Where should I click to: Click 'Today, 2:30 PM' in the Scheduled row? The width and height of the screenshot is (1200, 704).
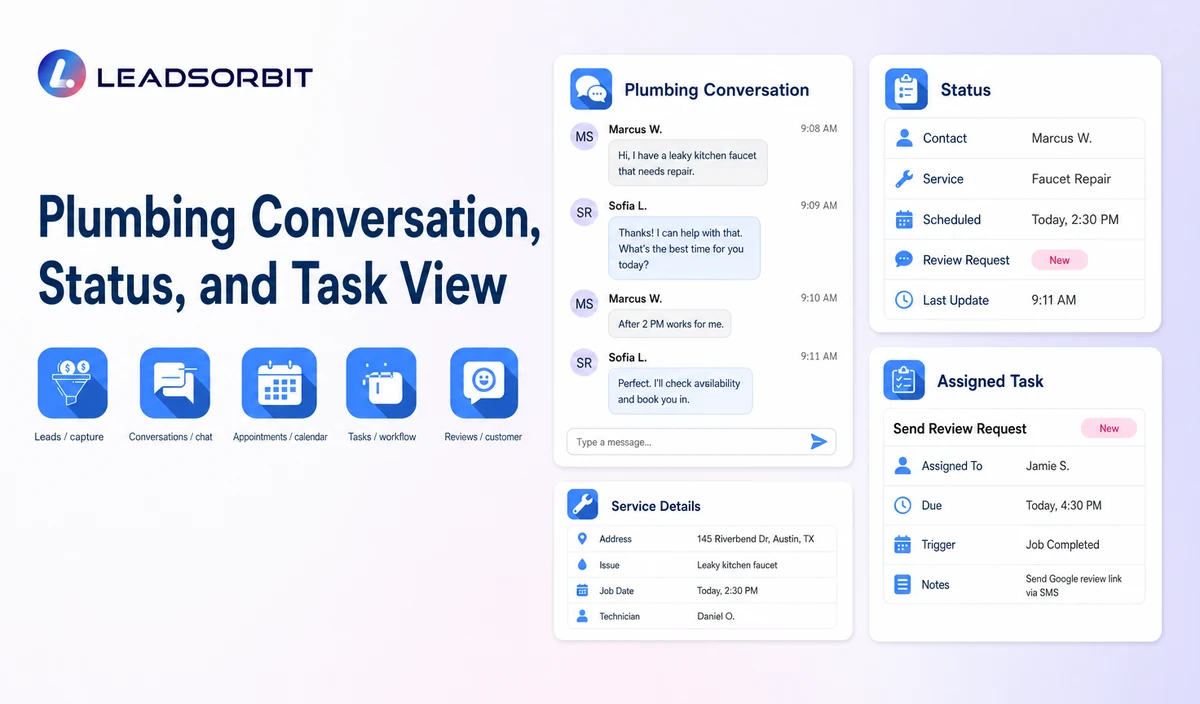pyautogui.click(x=1075, y=219)
